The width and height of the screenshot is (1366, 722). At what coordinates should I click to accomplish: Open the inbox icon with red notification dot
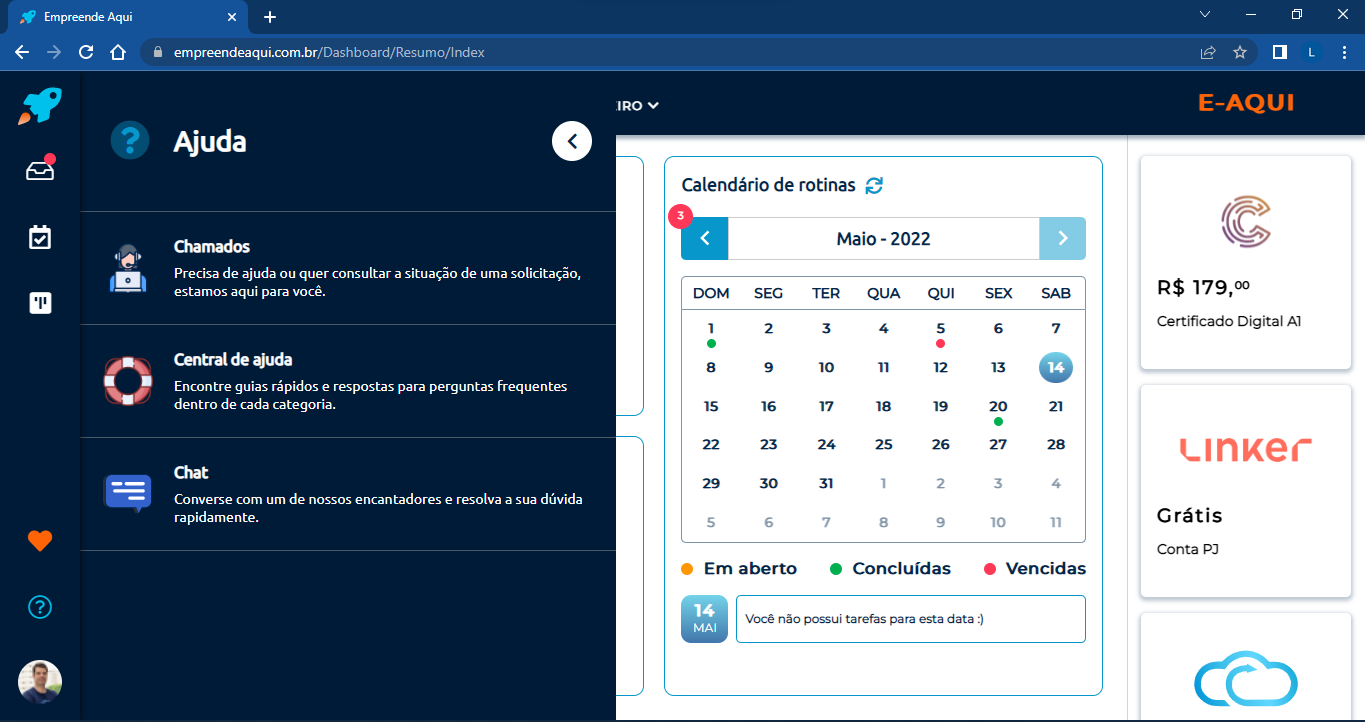coord(40,170)
